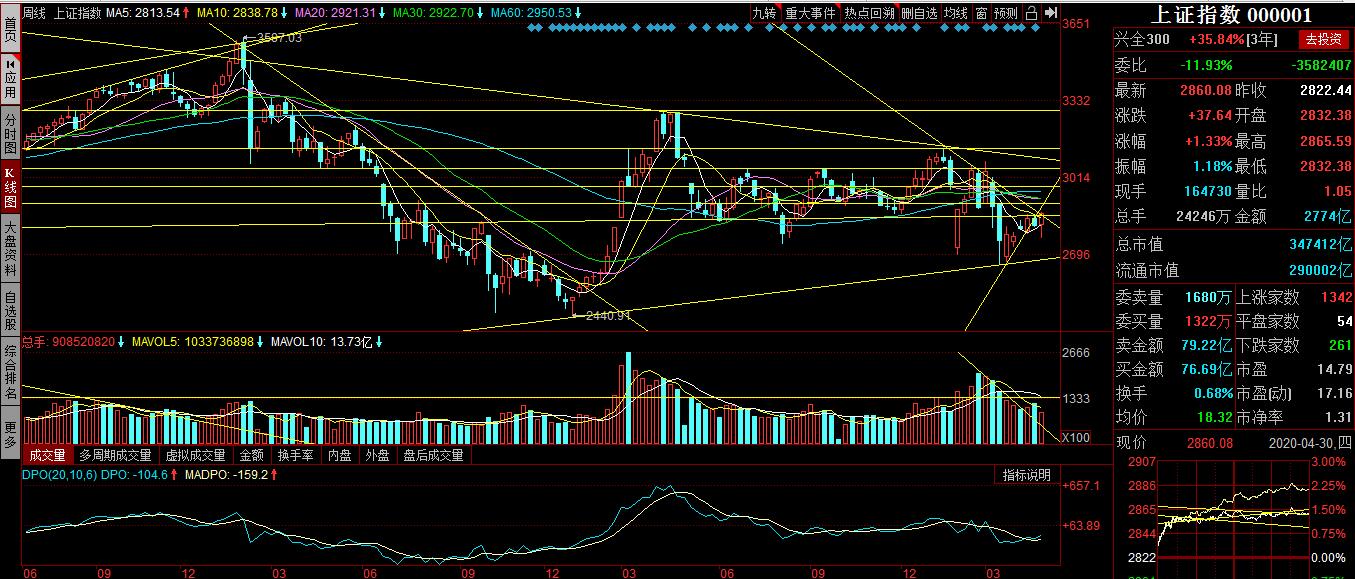Click the 涨幅 +1.33% value
The image size is (1355, 579).
(x=1208, y=141)
